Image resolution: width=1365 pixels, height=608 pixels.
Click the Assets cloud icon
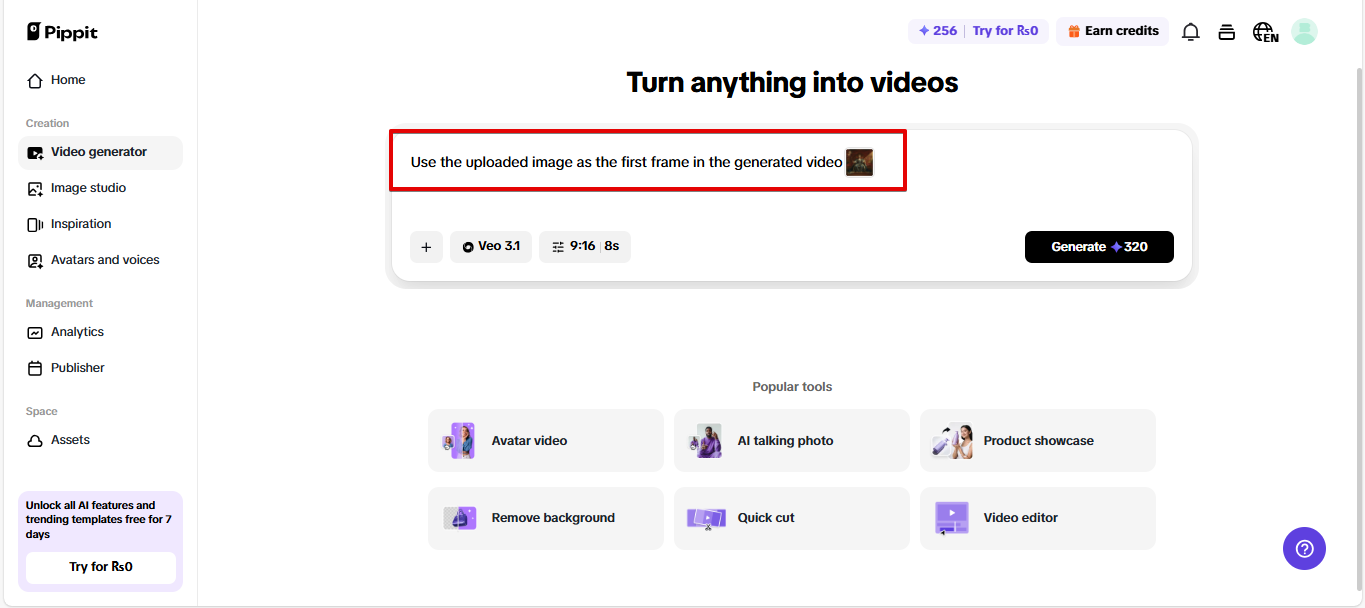[x=35, y=440]
